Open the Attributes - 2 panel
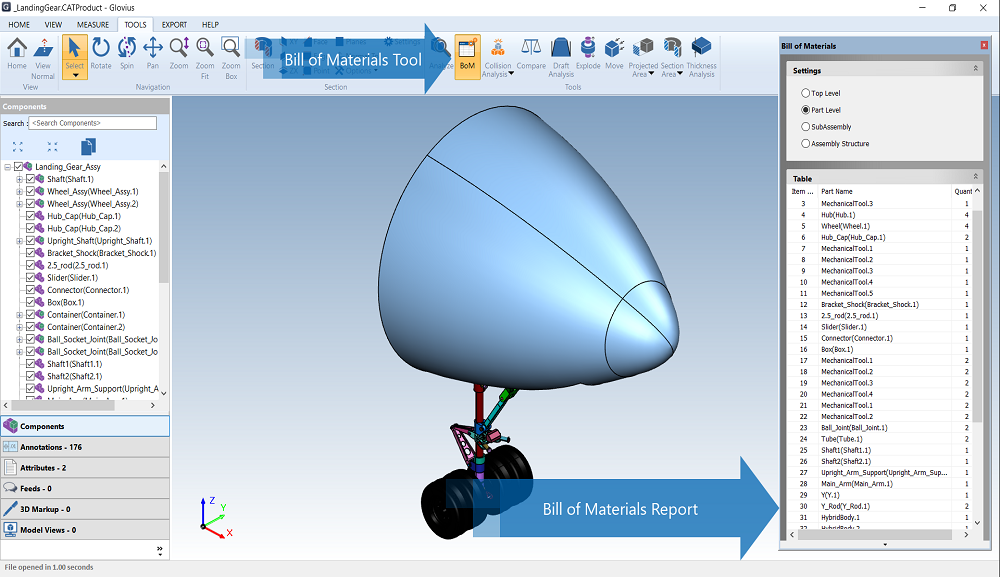The image size is (1000, 577). 85,467
